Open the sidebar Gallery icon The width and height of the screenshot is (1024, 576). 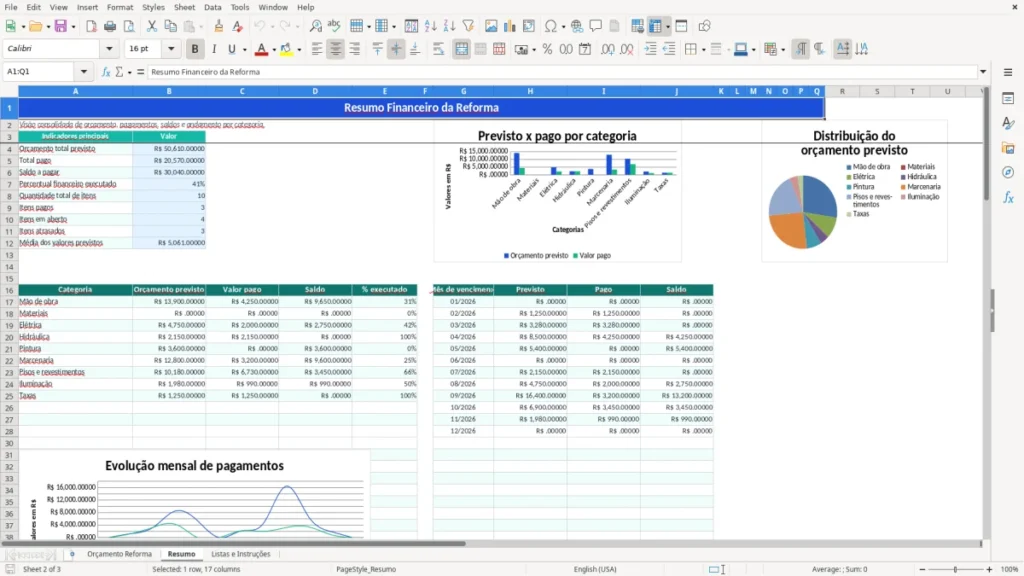click(1008, 148)
